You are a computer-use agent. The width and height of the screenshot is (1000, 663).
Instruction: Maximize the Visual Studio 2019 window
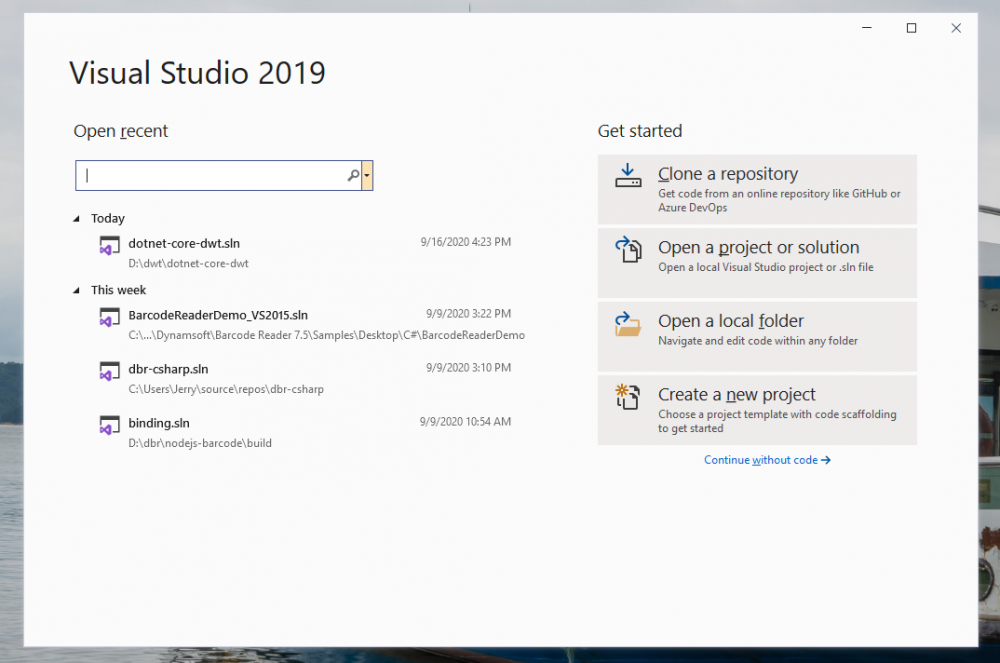pos(911,29)
